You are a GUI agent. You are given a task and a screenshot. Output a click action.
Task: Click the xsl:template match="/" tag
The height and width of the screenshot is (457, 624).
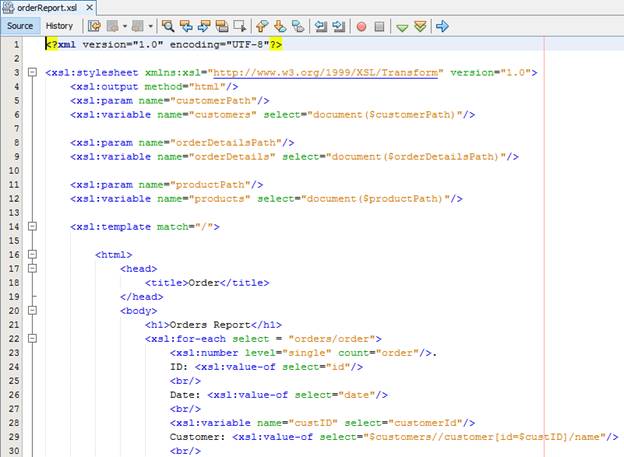coord(145,227)
